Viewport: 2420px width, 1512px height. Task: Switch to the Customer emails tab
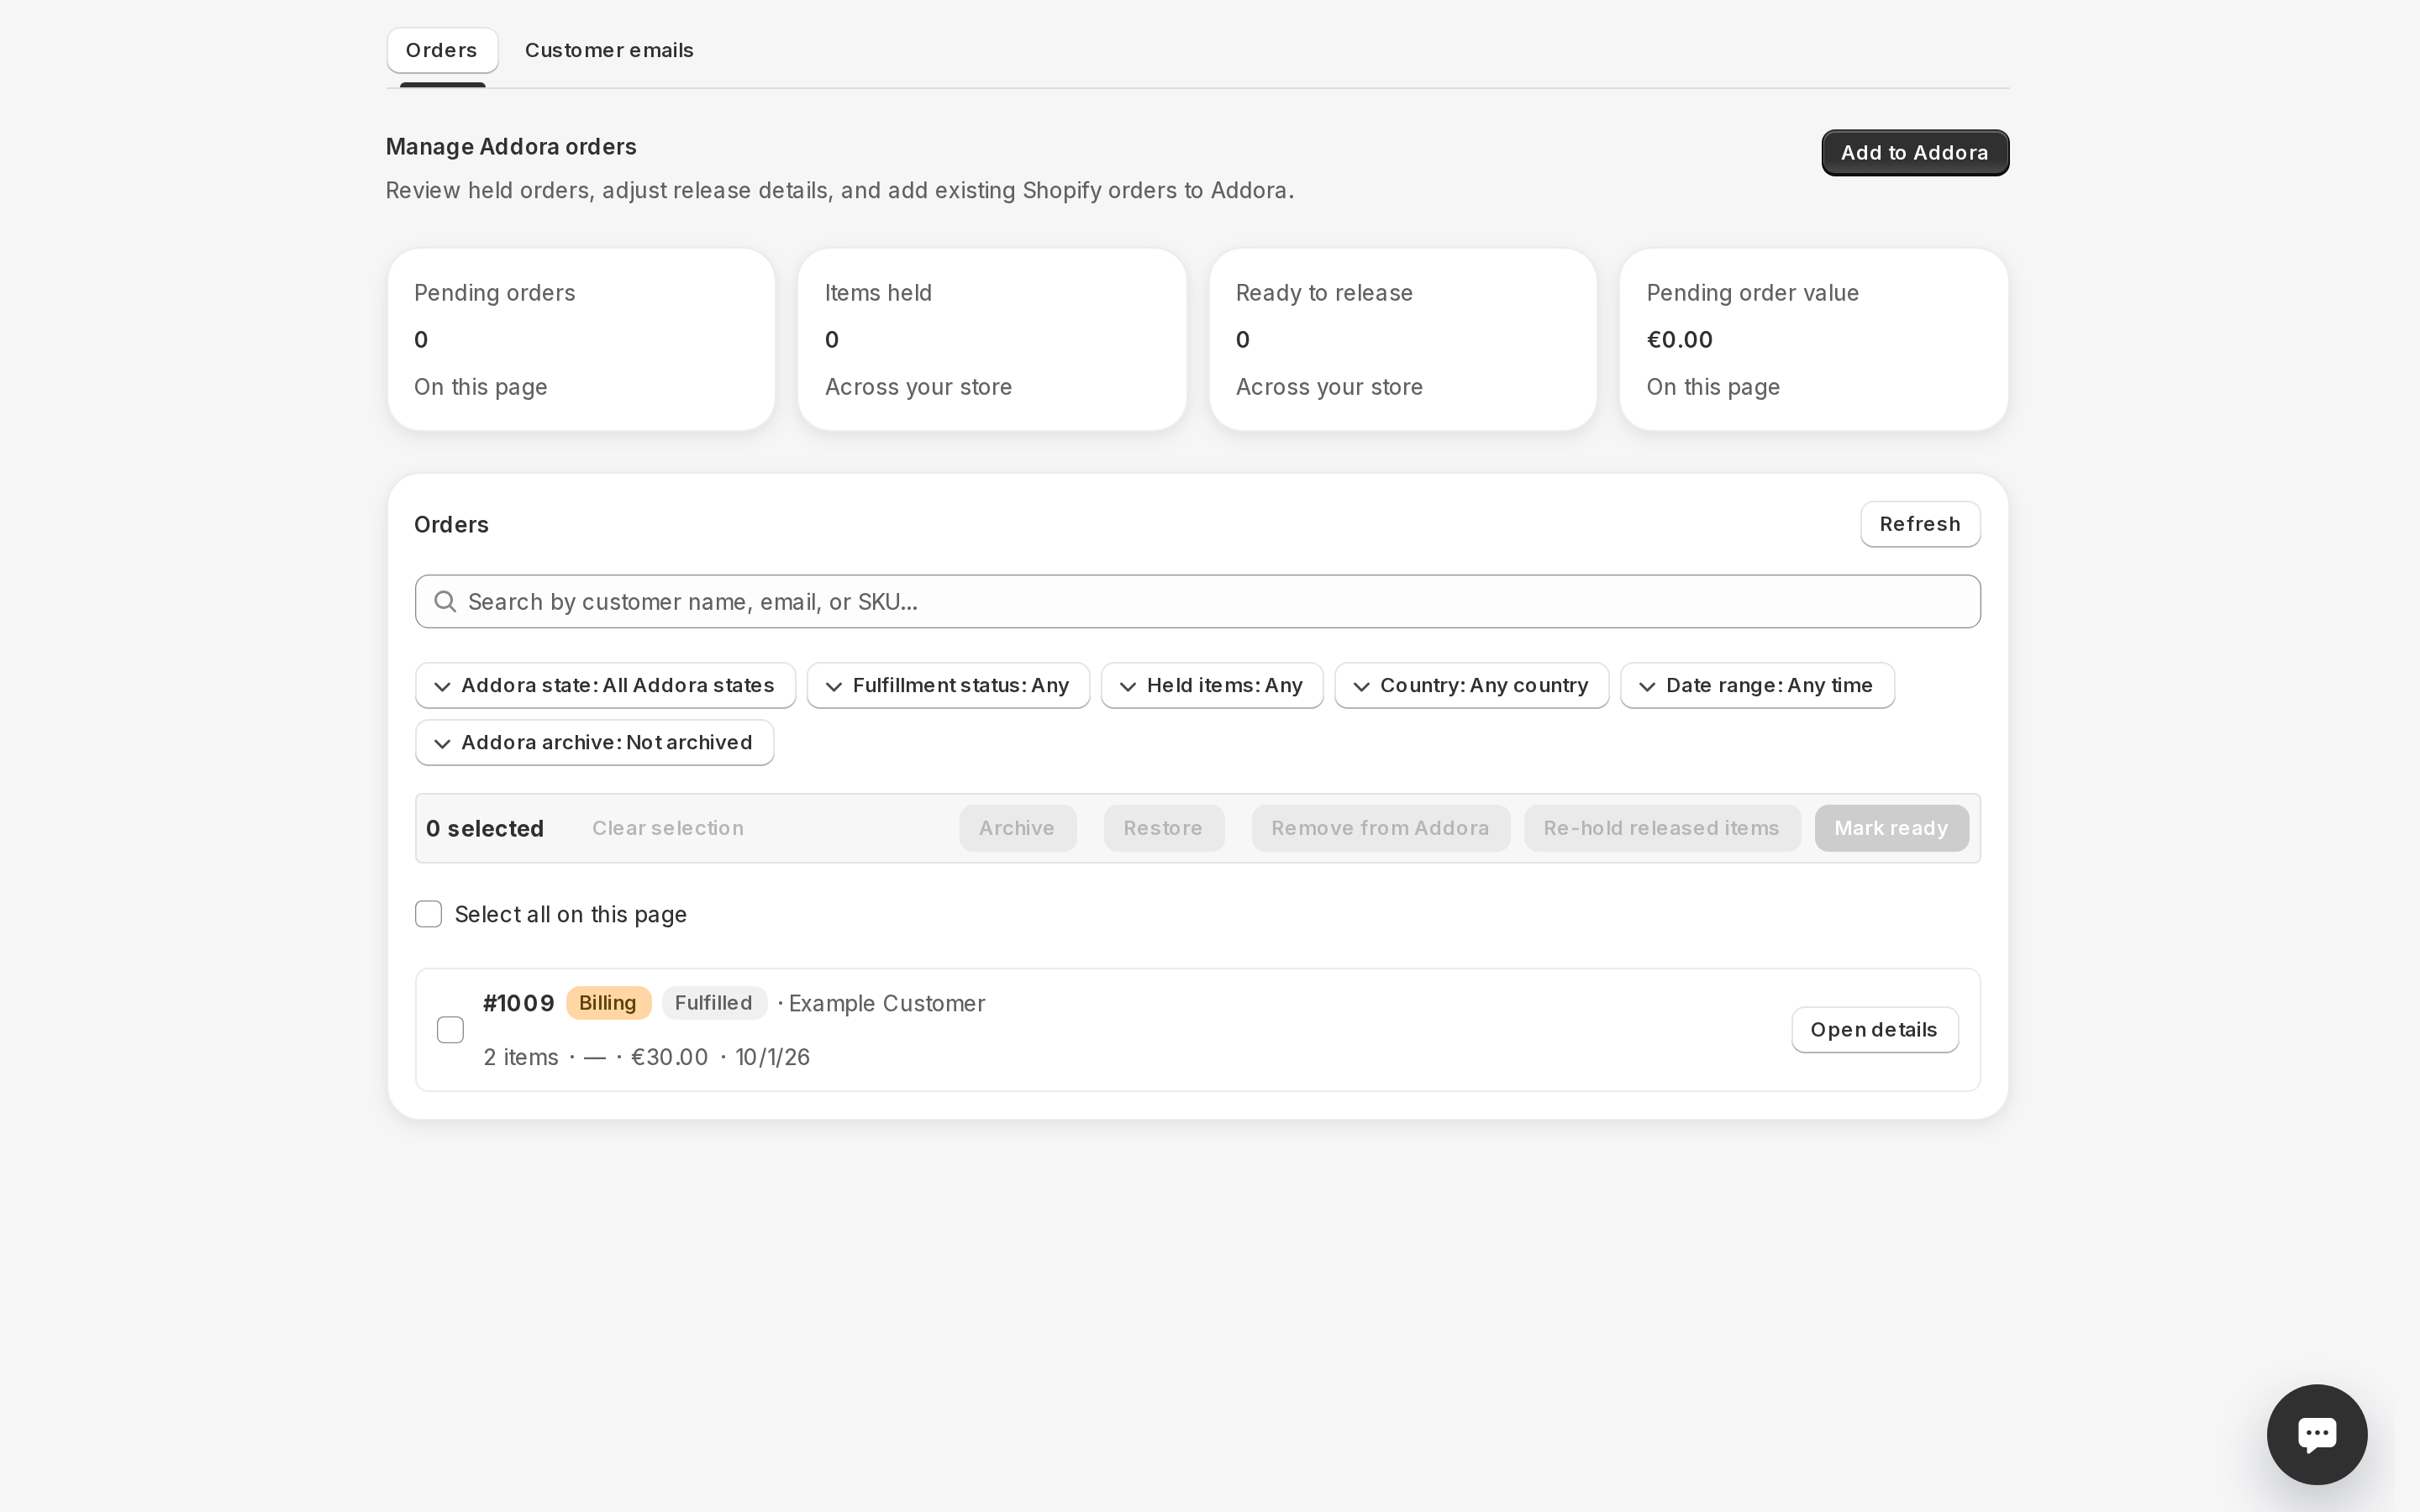[x=609, y=50]
